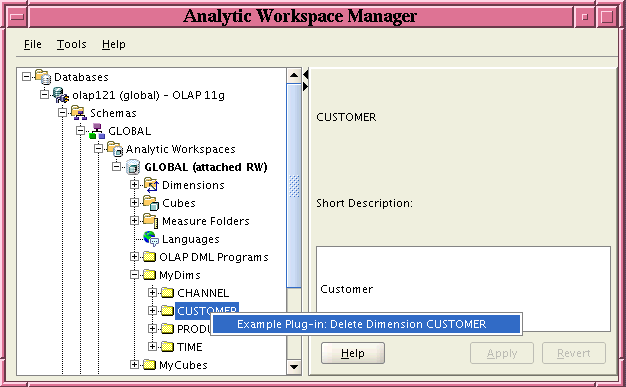Click the Help button in details panel
This screenshot has height=387, width=626.
353,353
